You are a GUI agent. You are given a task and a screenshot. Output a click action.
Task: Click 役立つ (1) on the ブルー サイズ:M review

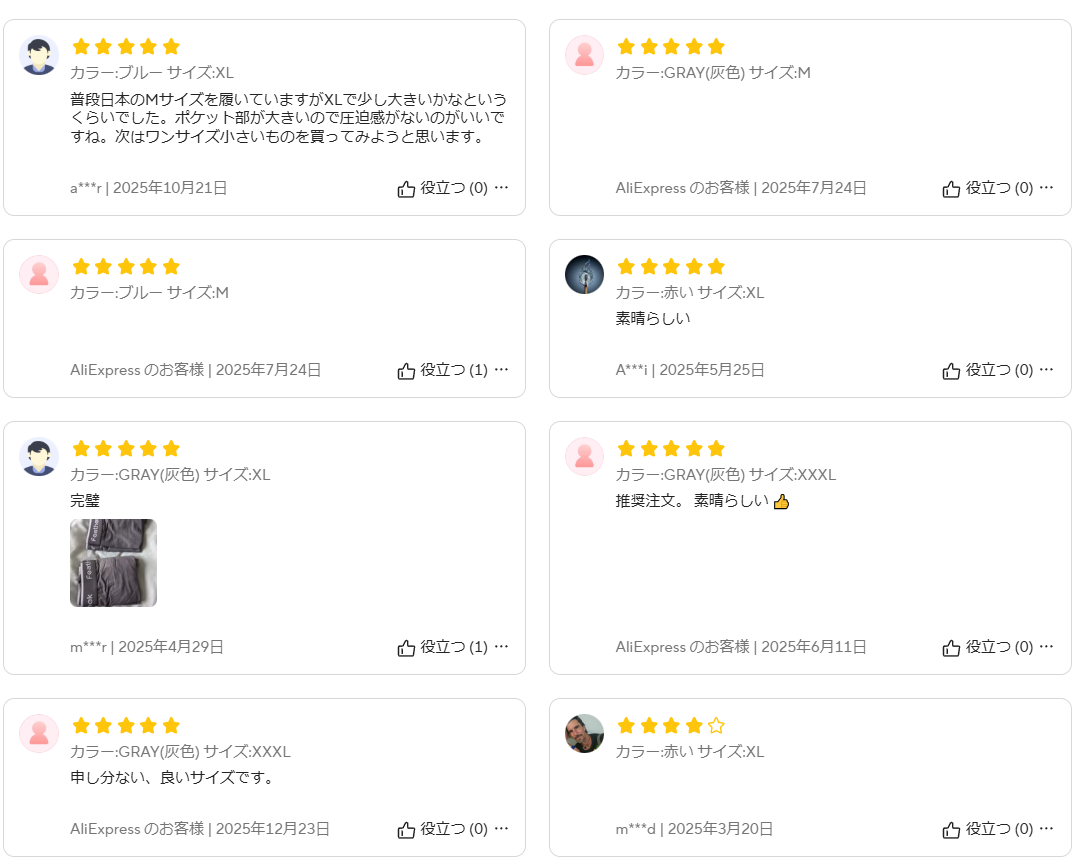454,370
